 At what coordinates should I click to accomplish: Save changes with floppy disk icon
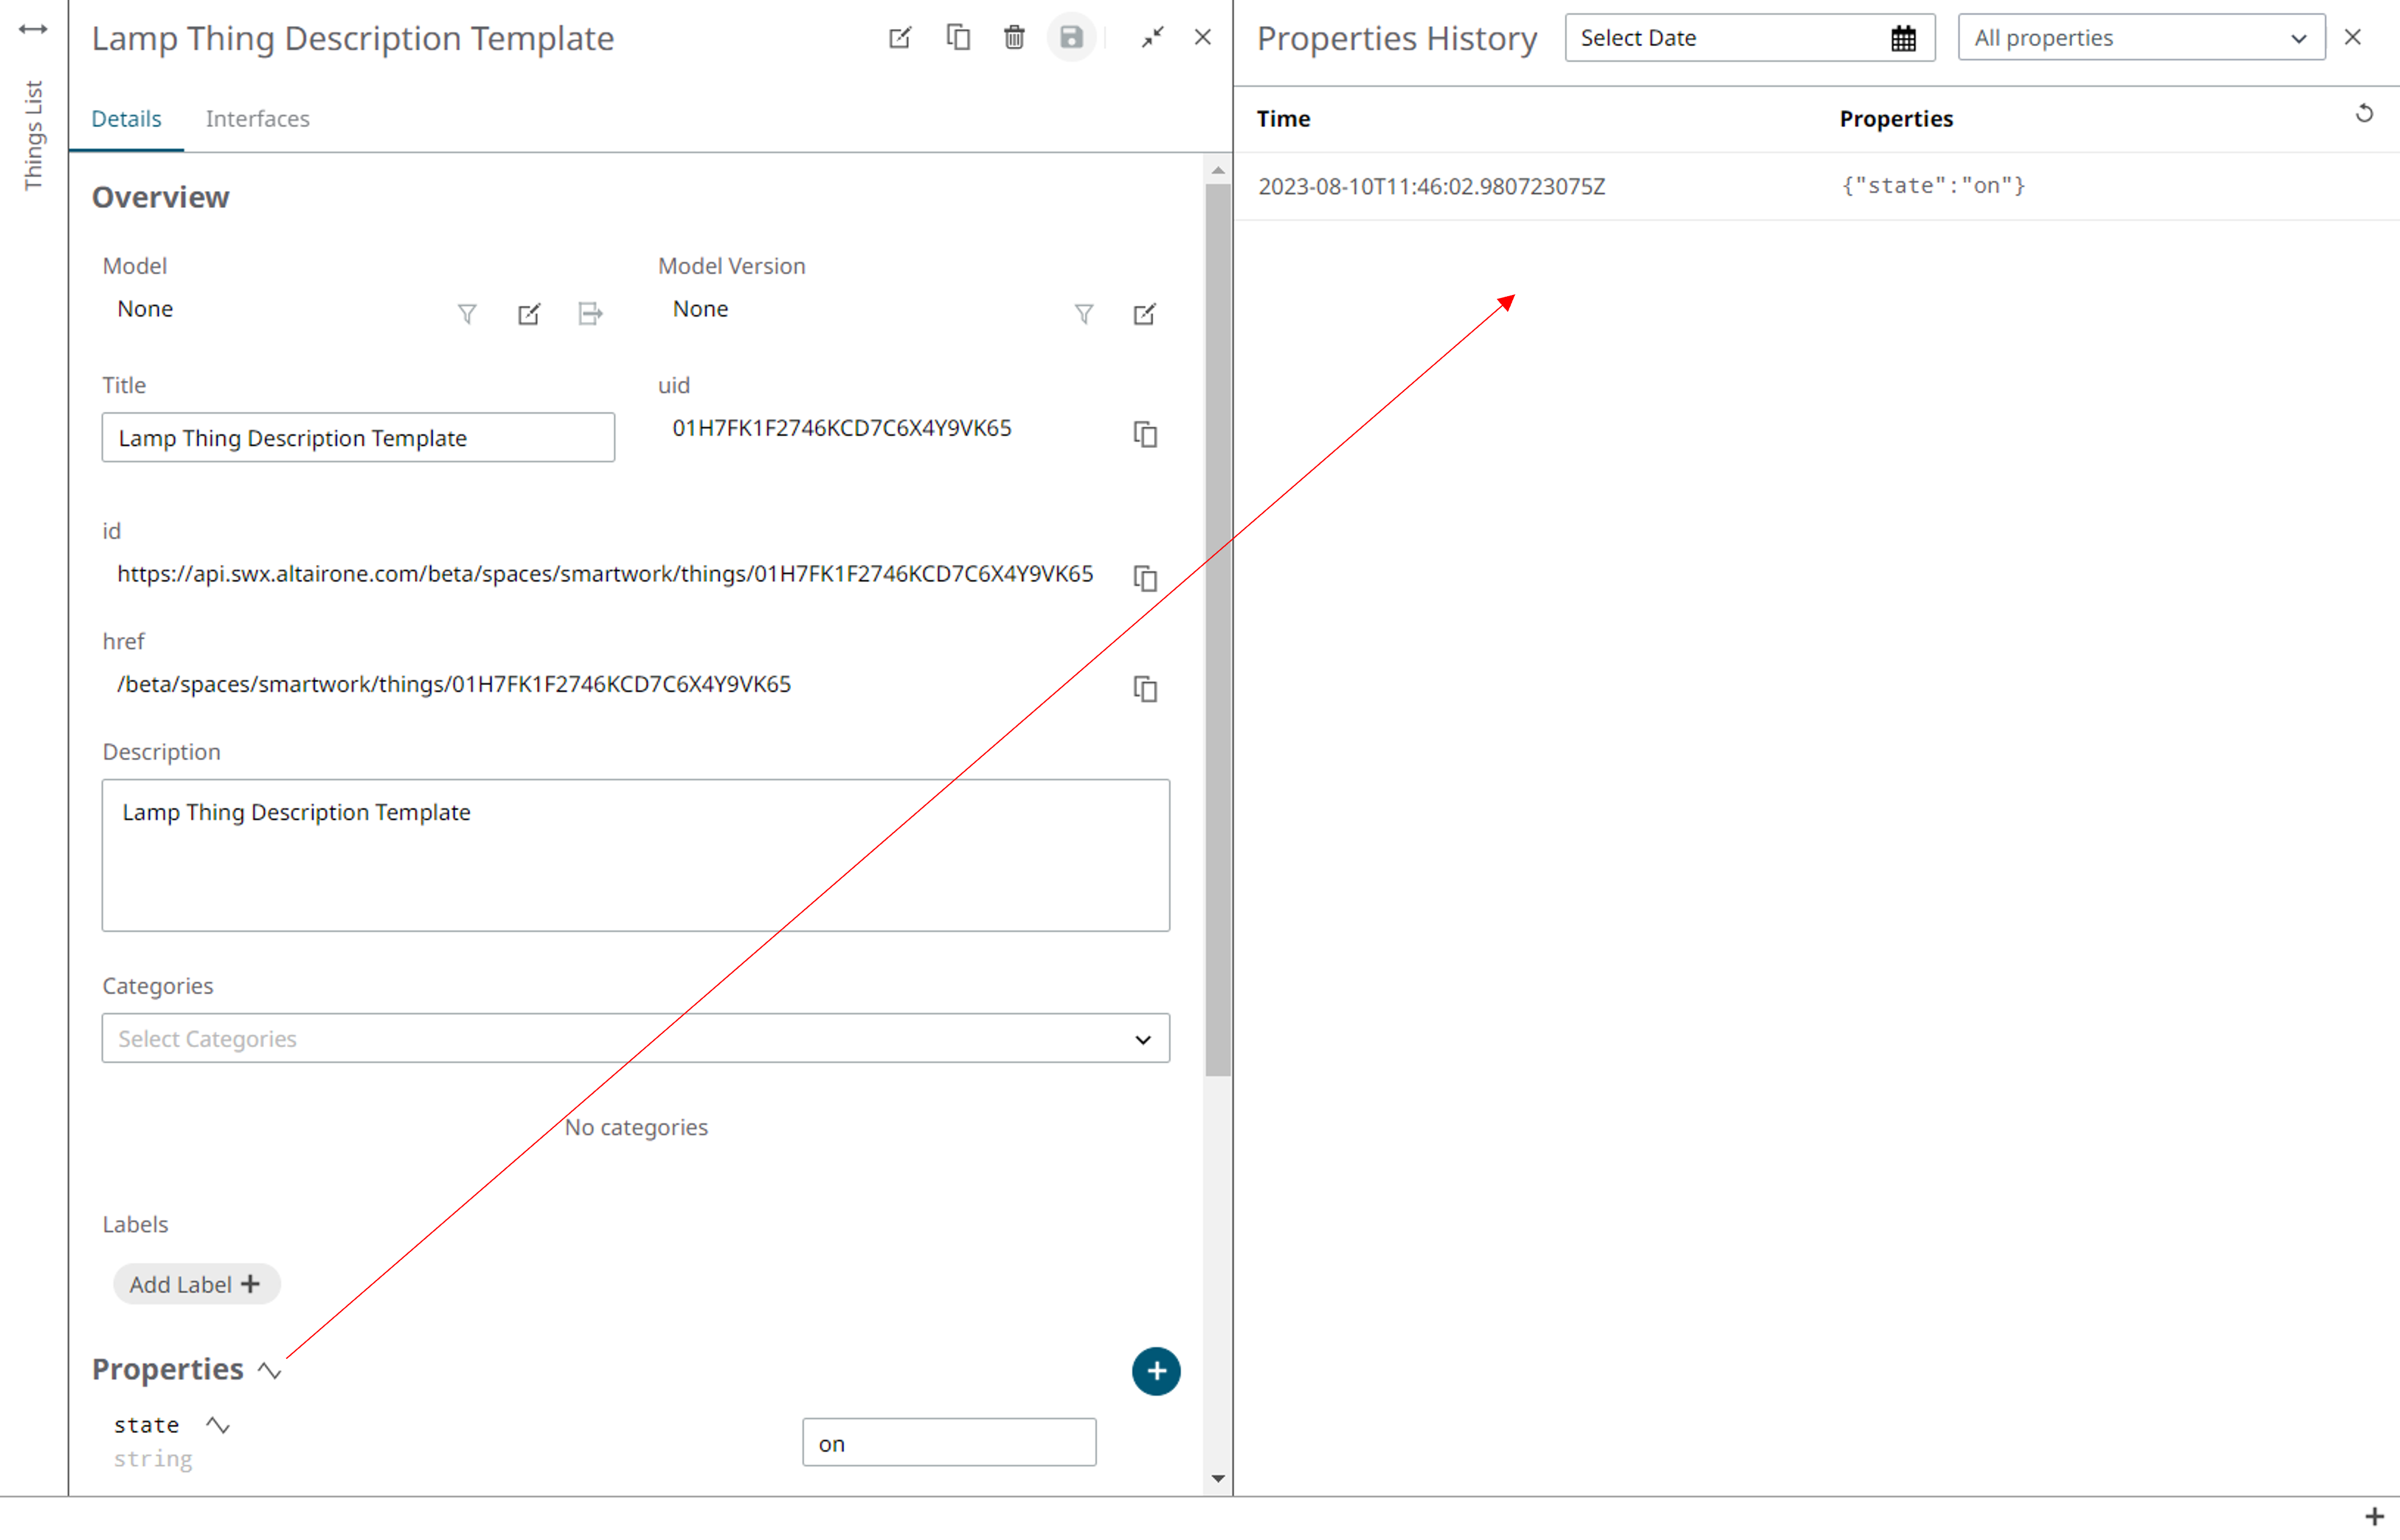(1071, 38)
